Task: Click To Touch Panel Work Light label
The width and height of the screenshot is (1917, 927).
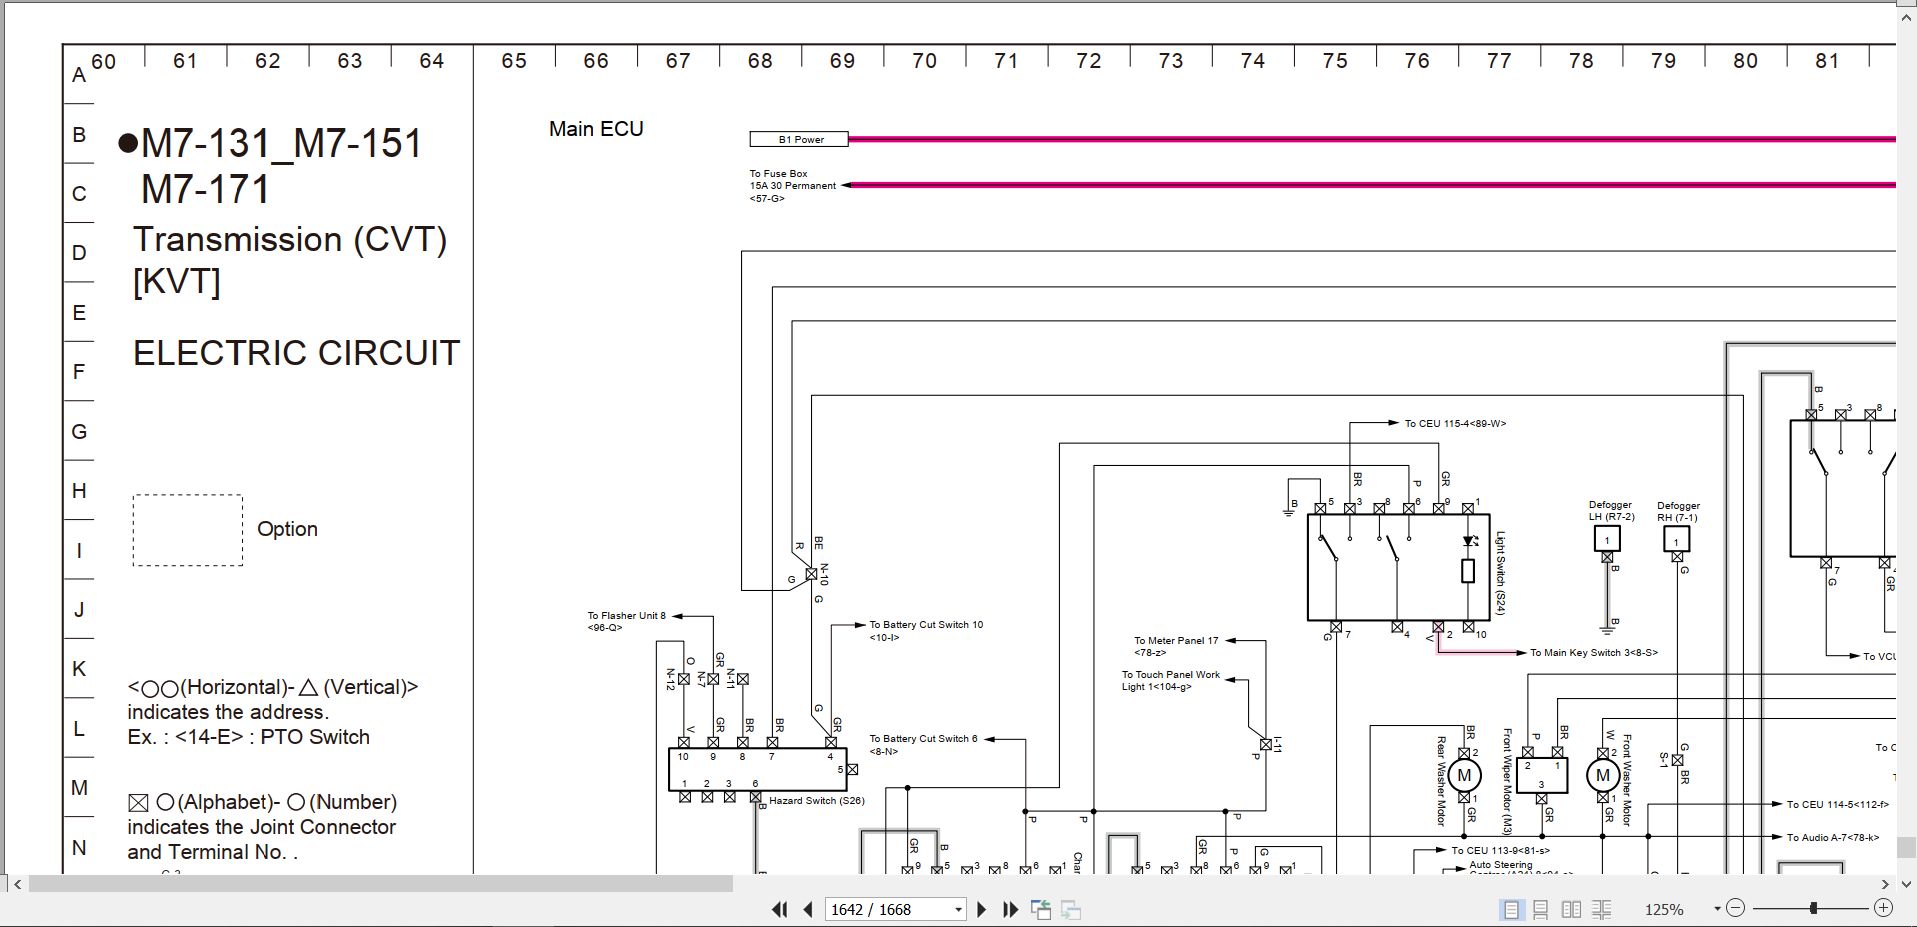Action: [1171, 681]
